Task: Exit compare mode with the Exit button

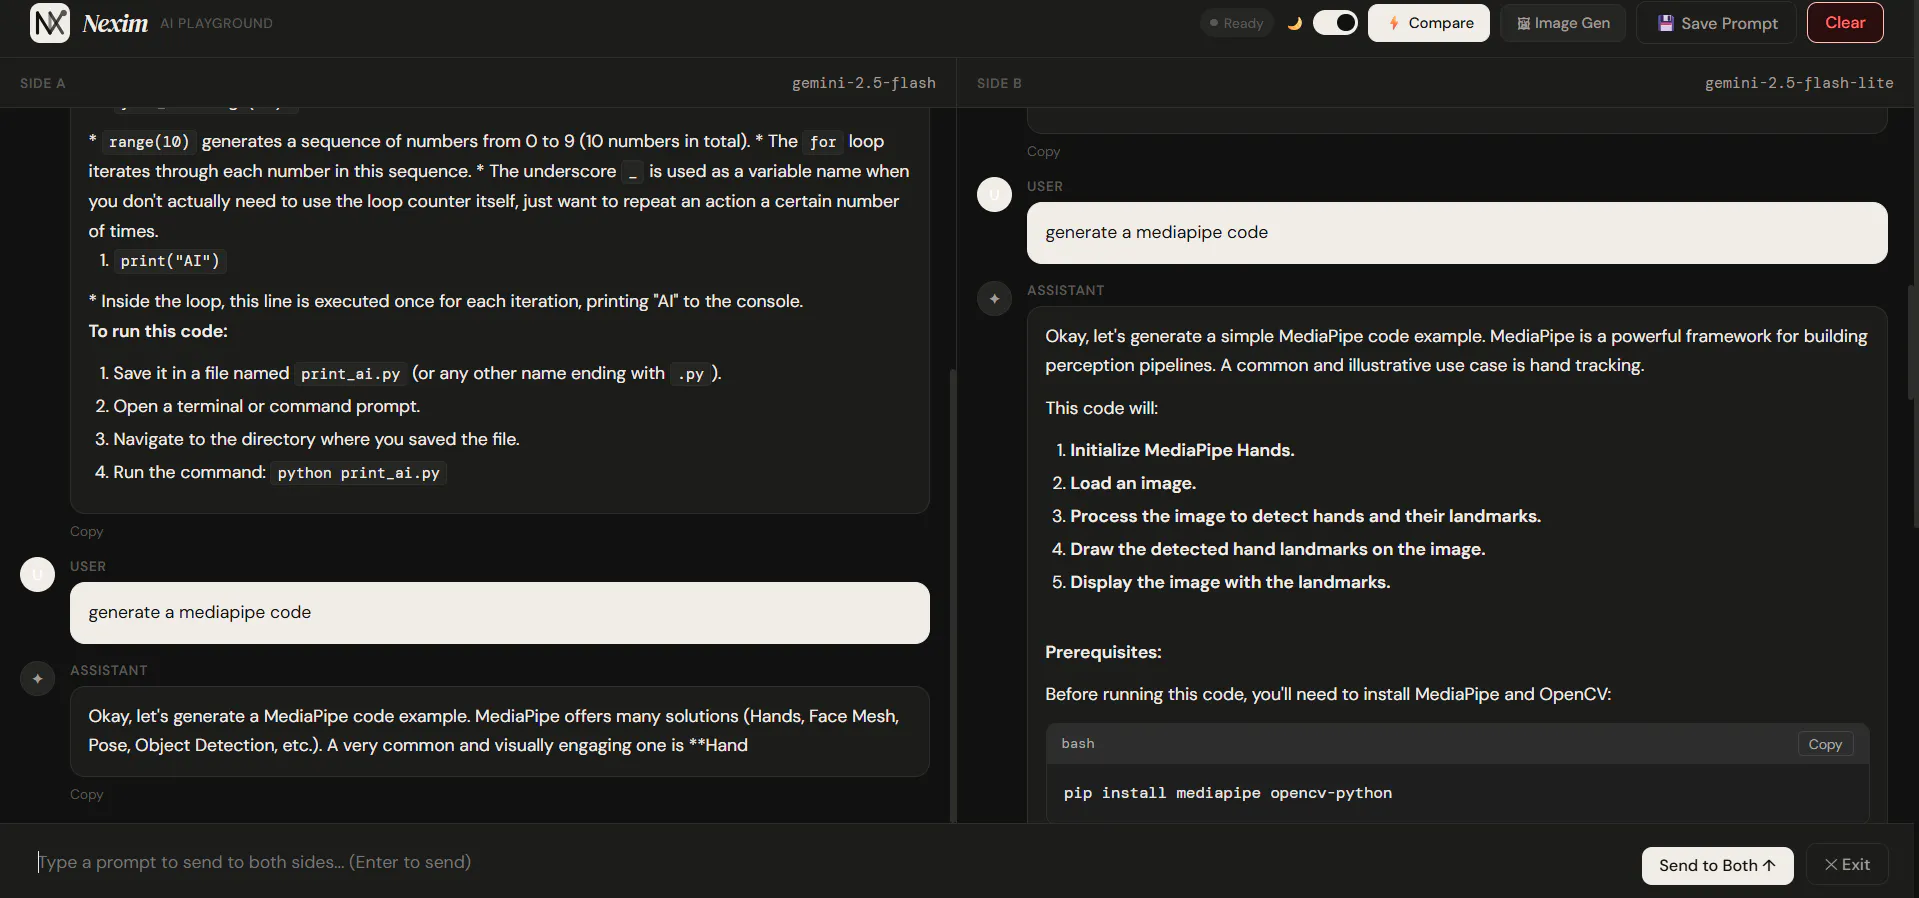Action: pos(1847,865)
